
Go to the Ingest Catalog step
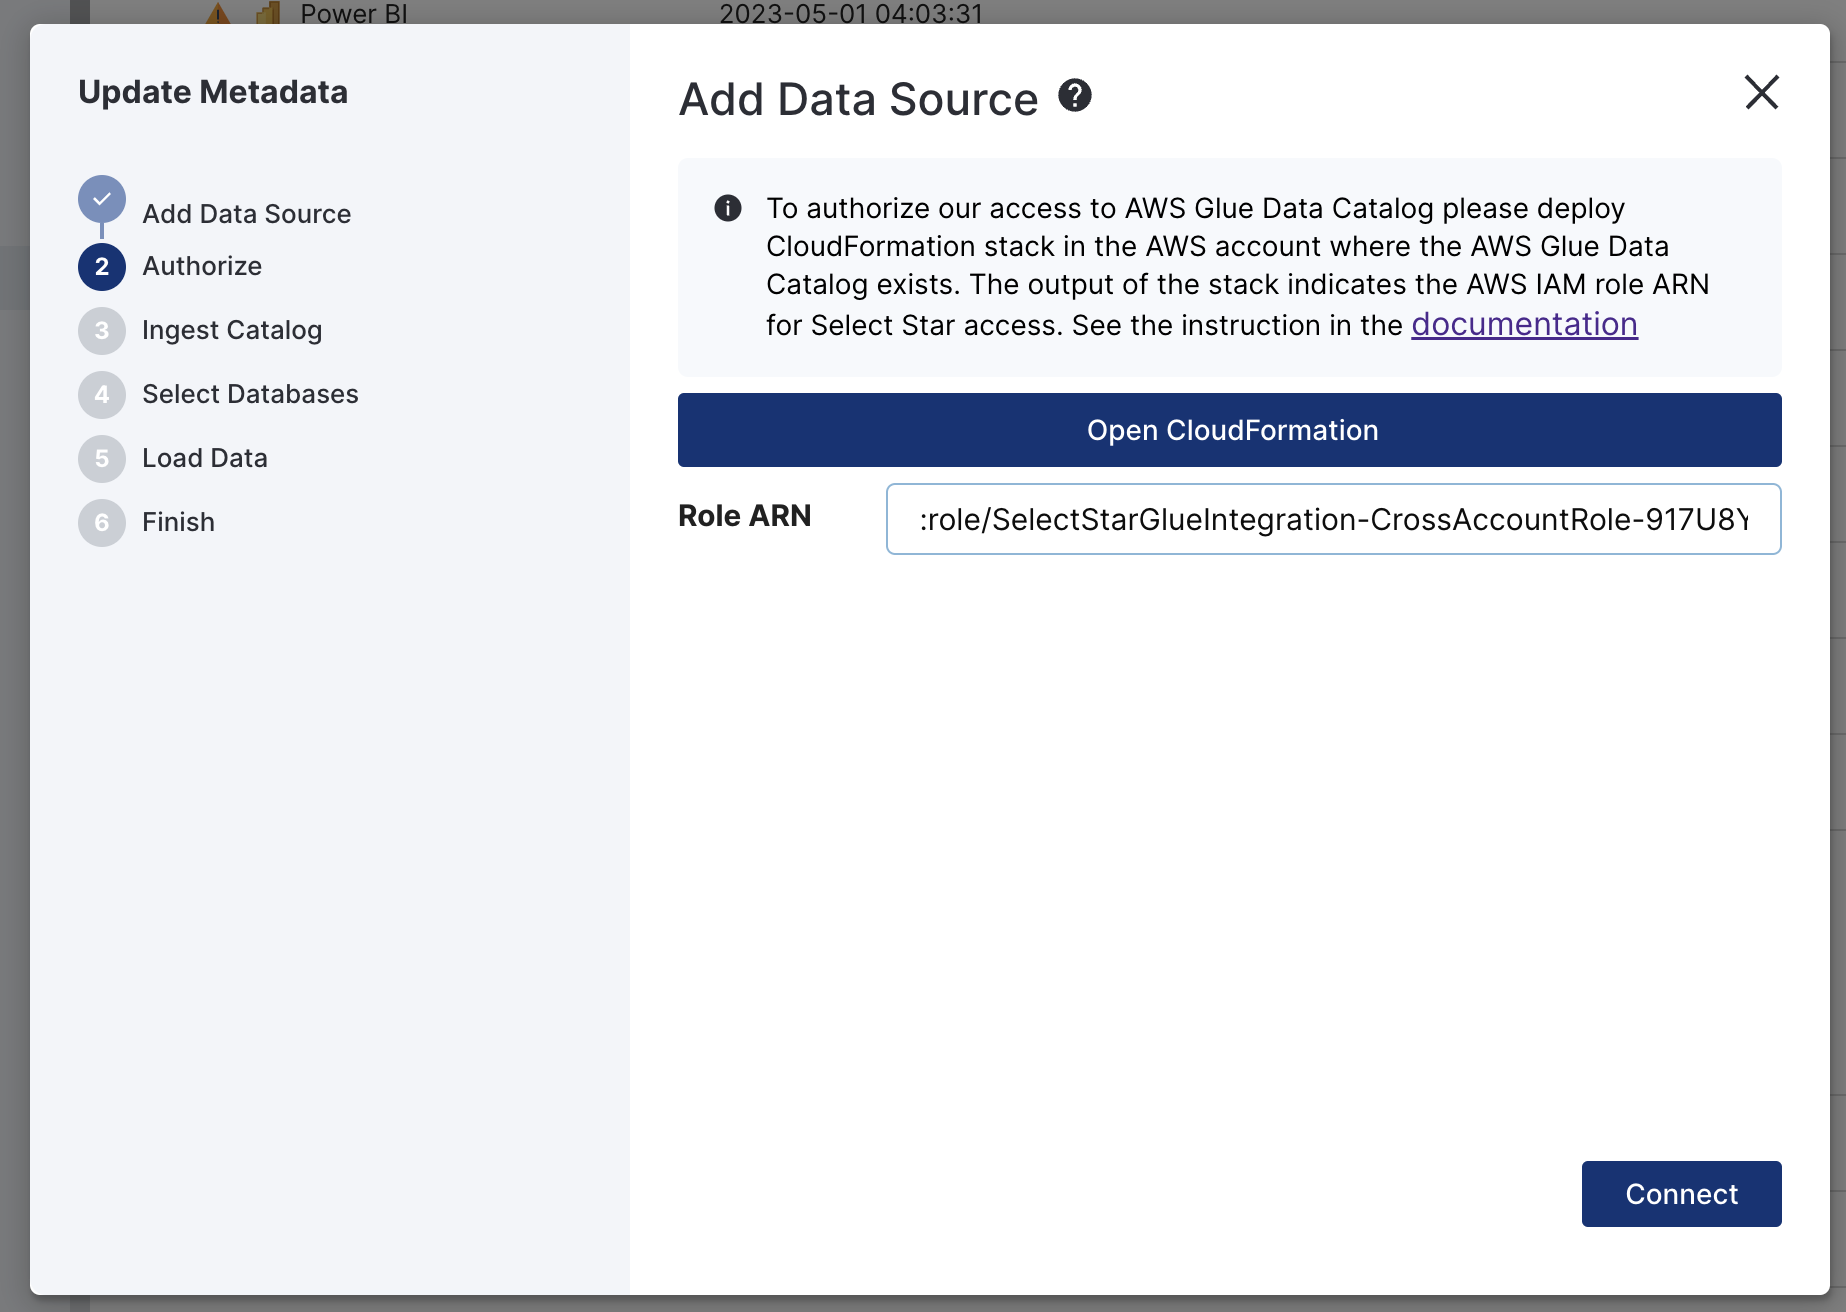232,330
